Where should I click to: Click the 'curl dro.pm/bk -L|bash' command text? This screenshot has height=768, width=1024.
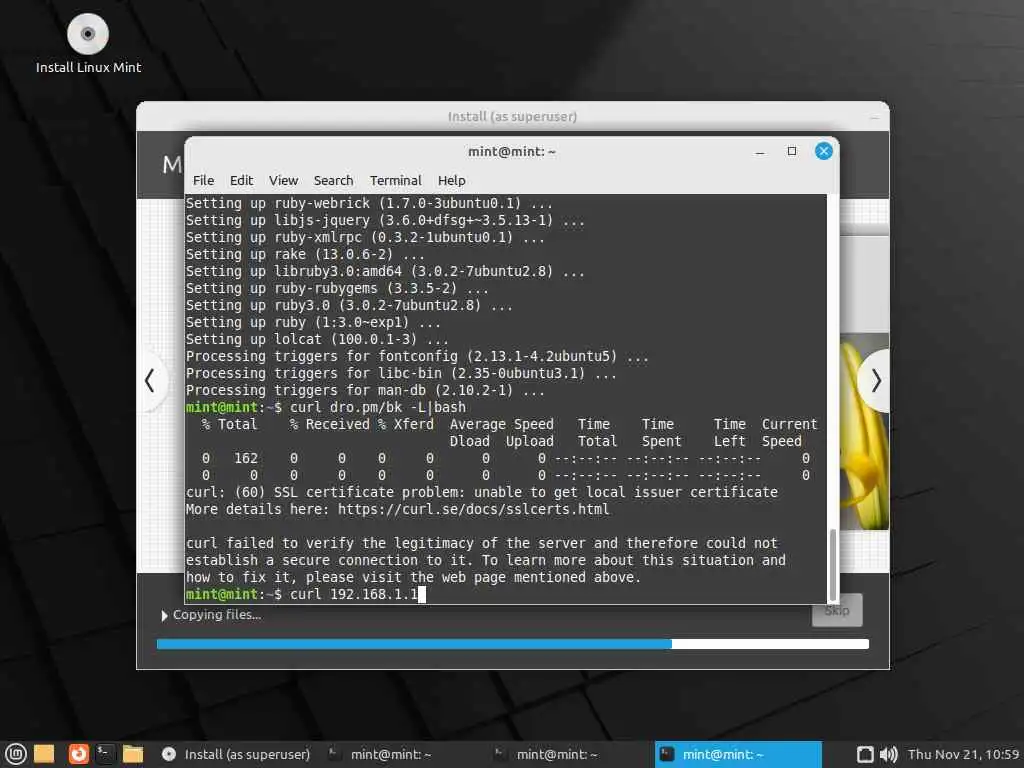click(377, 408)
